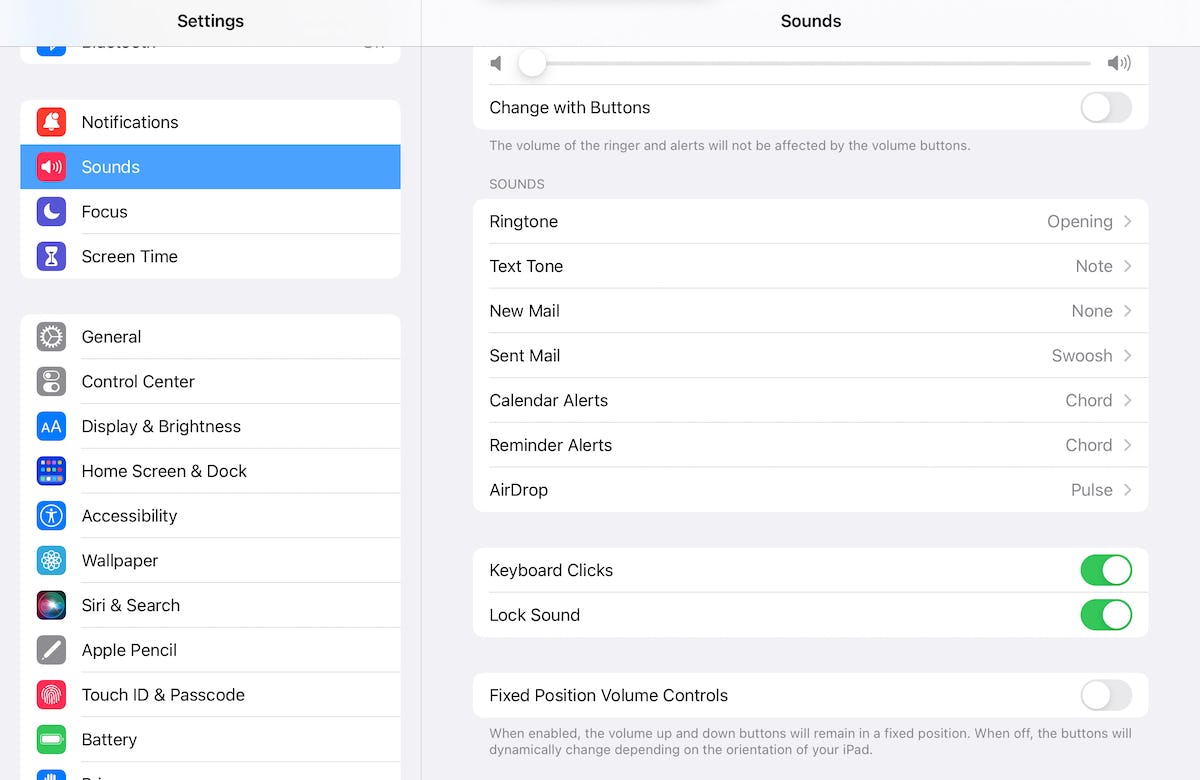This screenshot has height=780, width=1200.
Task: Click the Battery icon in the sidebar
Action: tap(51, 739)
